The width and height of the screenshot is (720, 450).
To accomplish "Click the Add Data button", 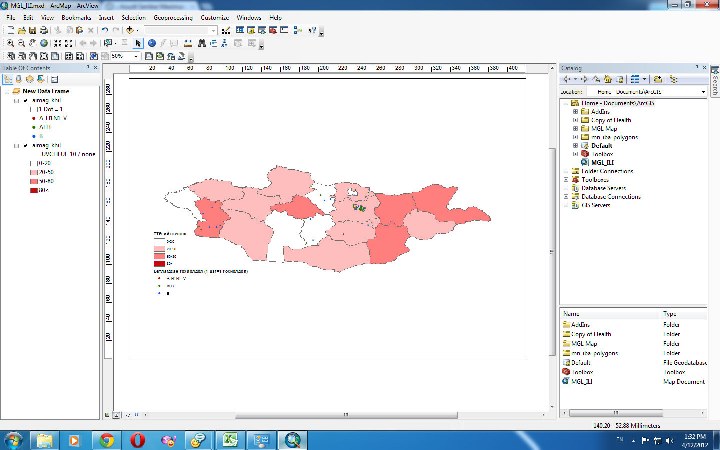I will 130,30.
